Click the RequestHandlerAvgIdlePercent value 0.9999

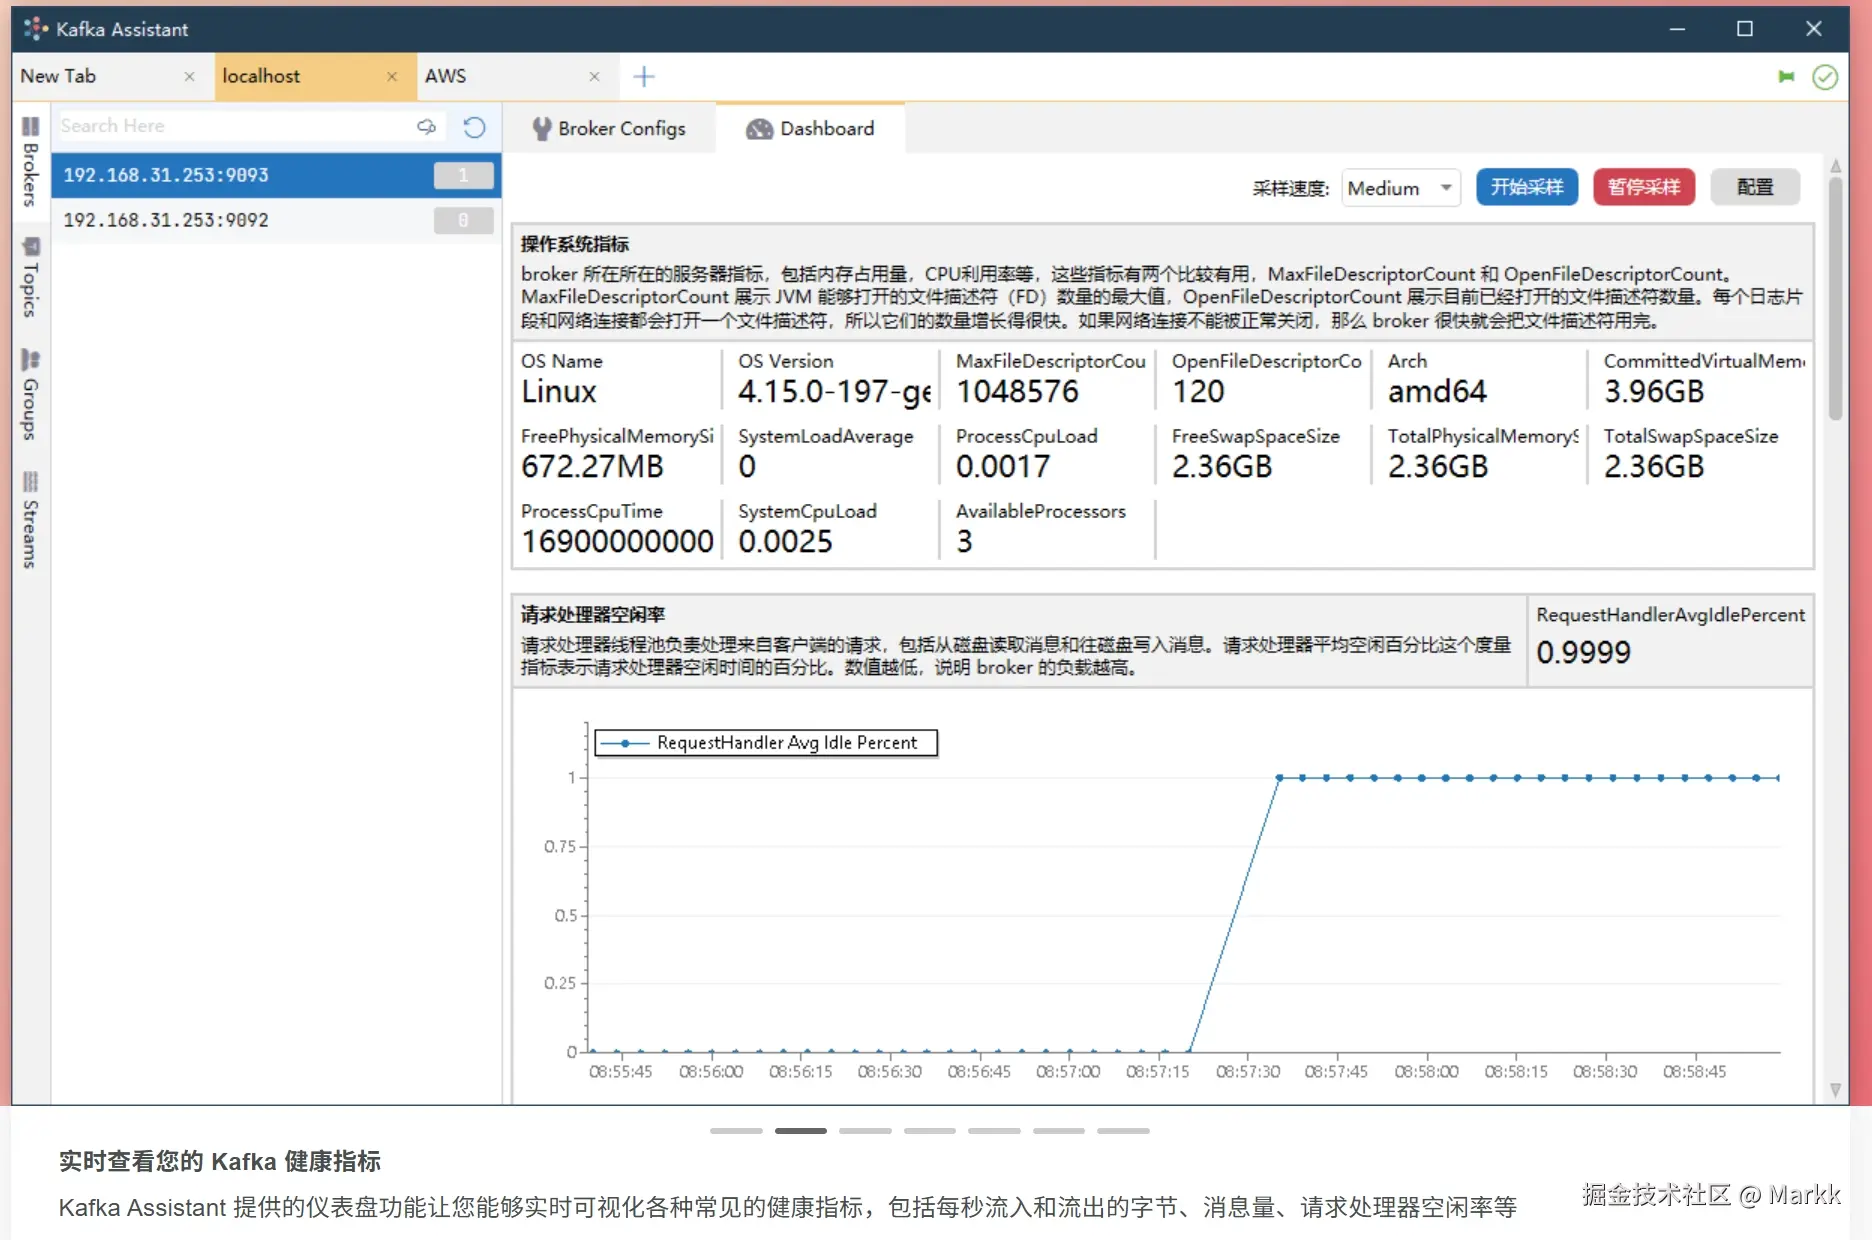pos(1584,653)
